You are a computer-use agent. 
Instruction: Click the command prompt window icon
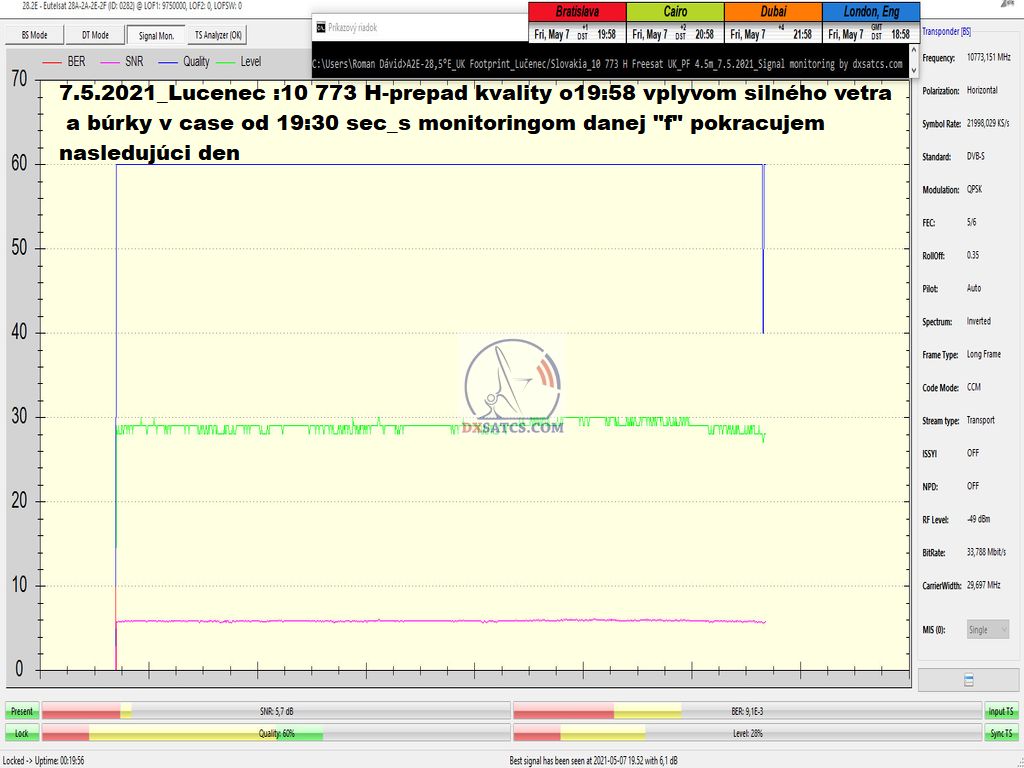click(319, 27)
